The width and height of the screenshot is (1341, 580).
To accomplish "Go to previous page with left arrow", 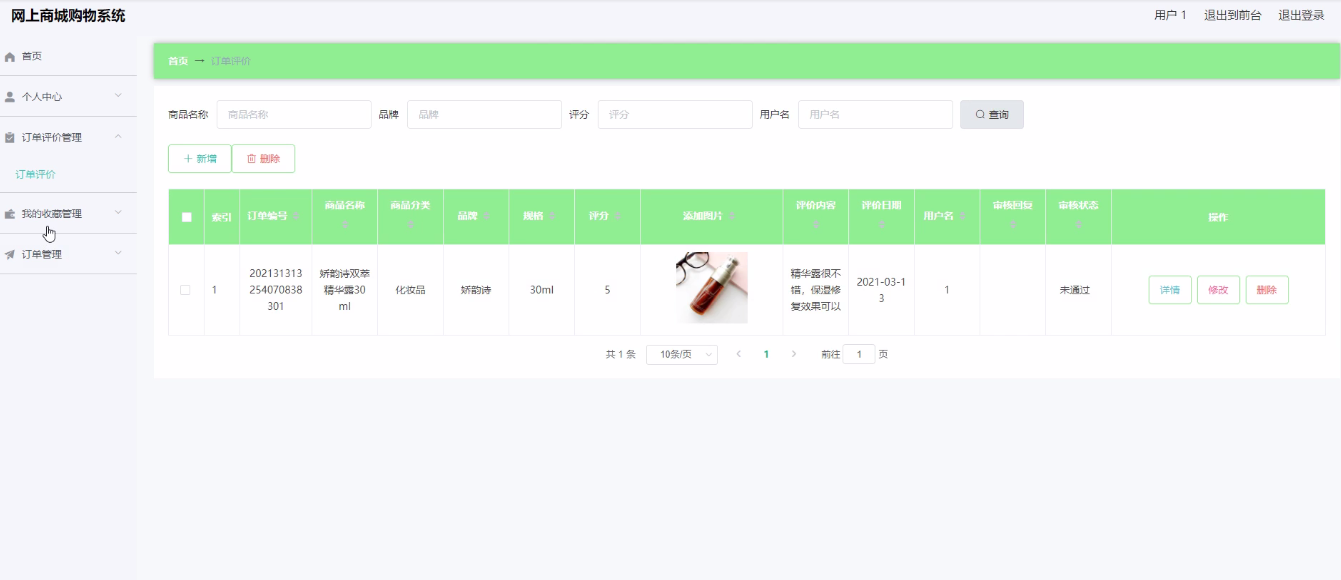I will [738, 354].
